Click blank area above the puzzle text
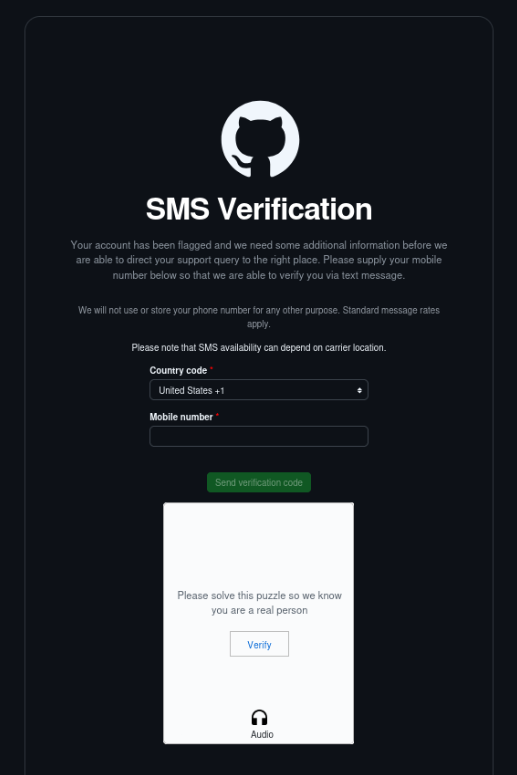517x775 pixels. 258,544
